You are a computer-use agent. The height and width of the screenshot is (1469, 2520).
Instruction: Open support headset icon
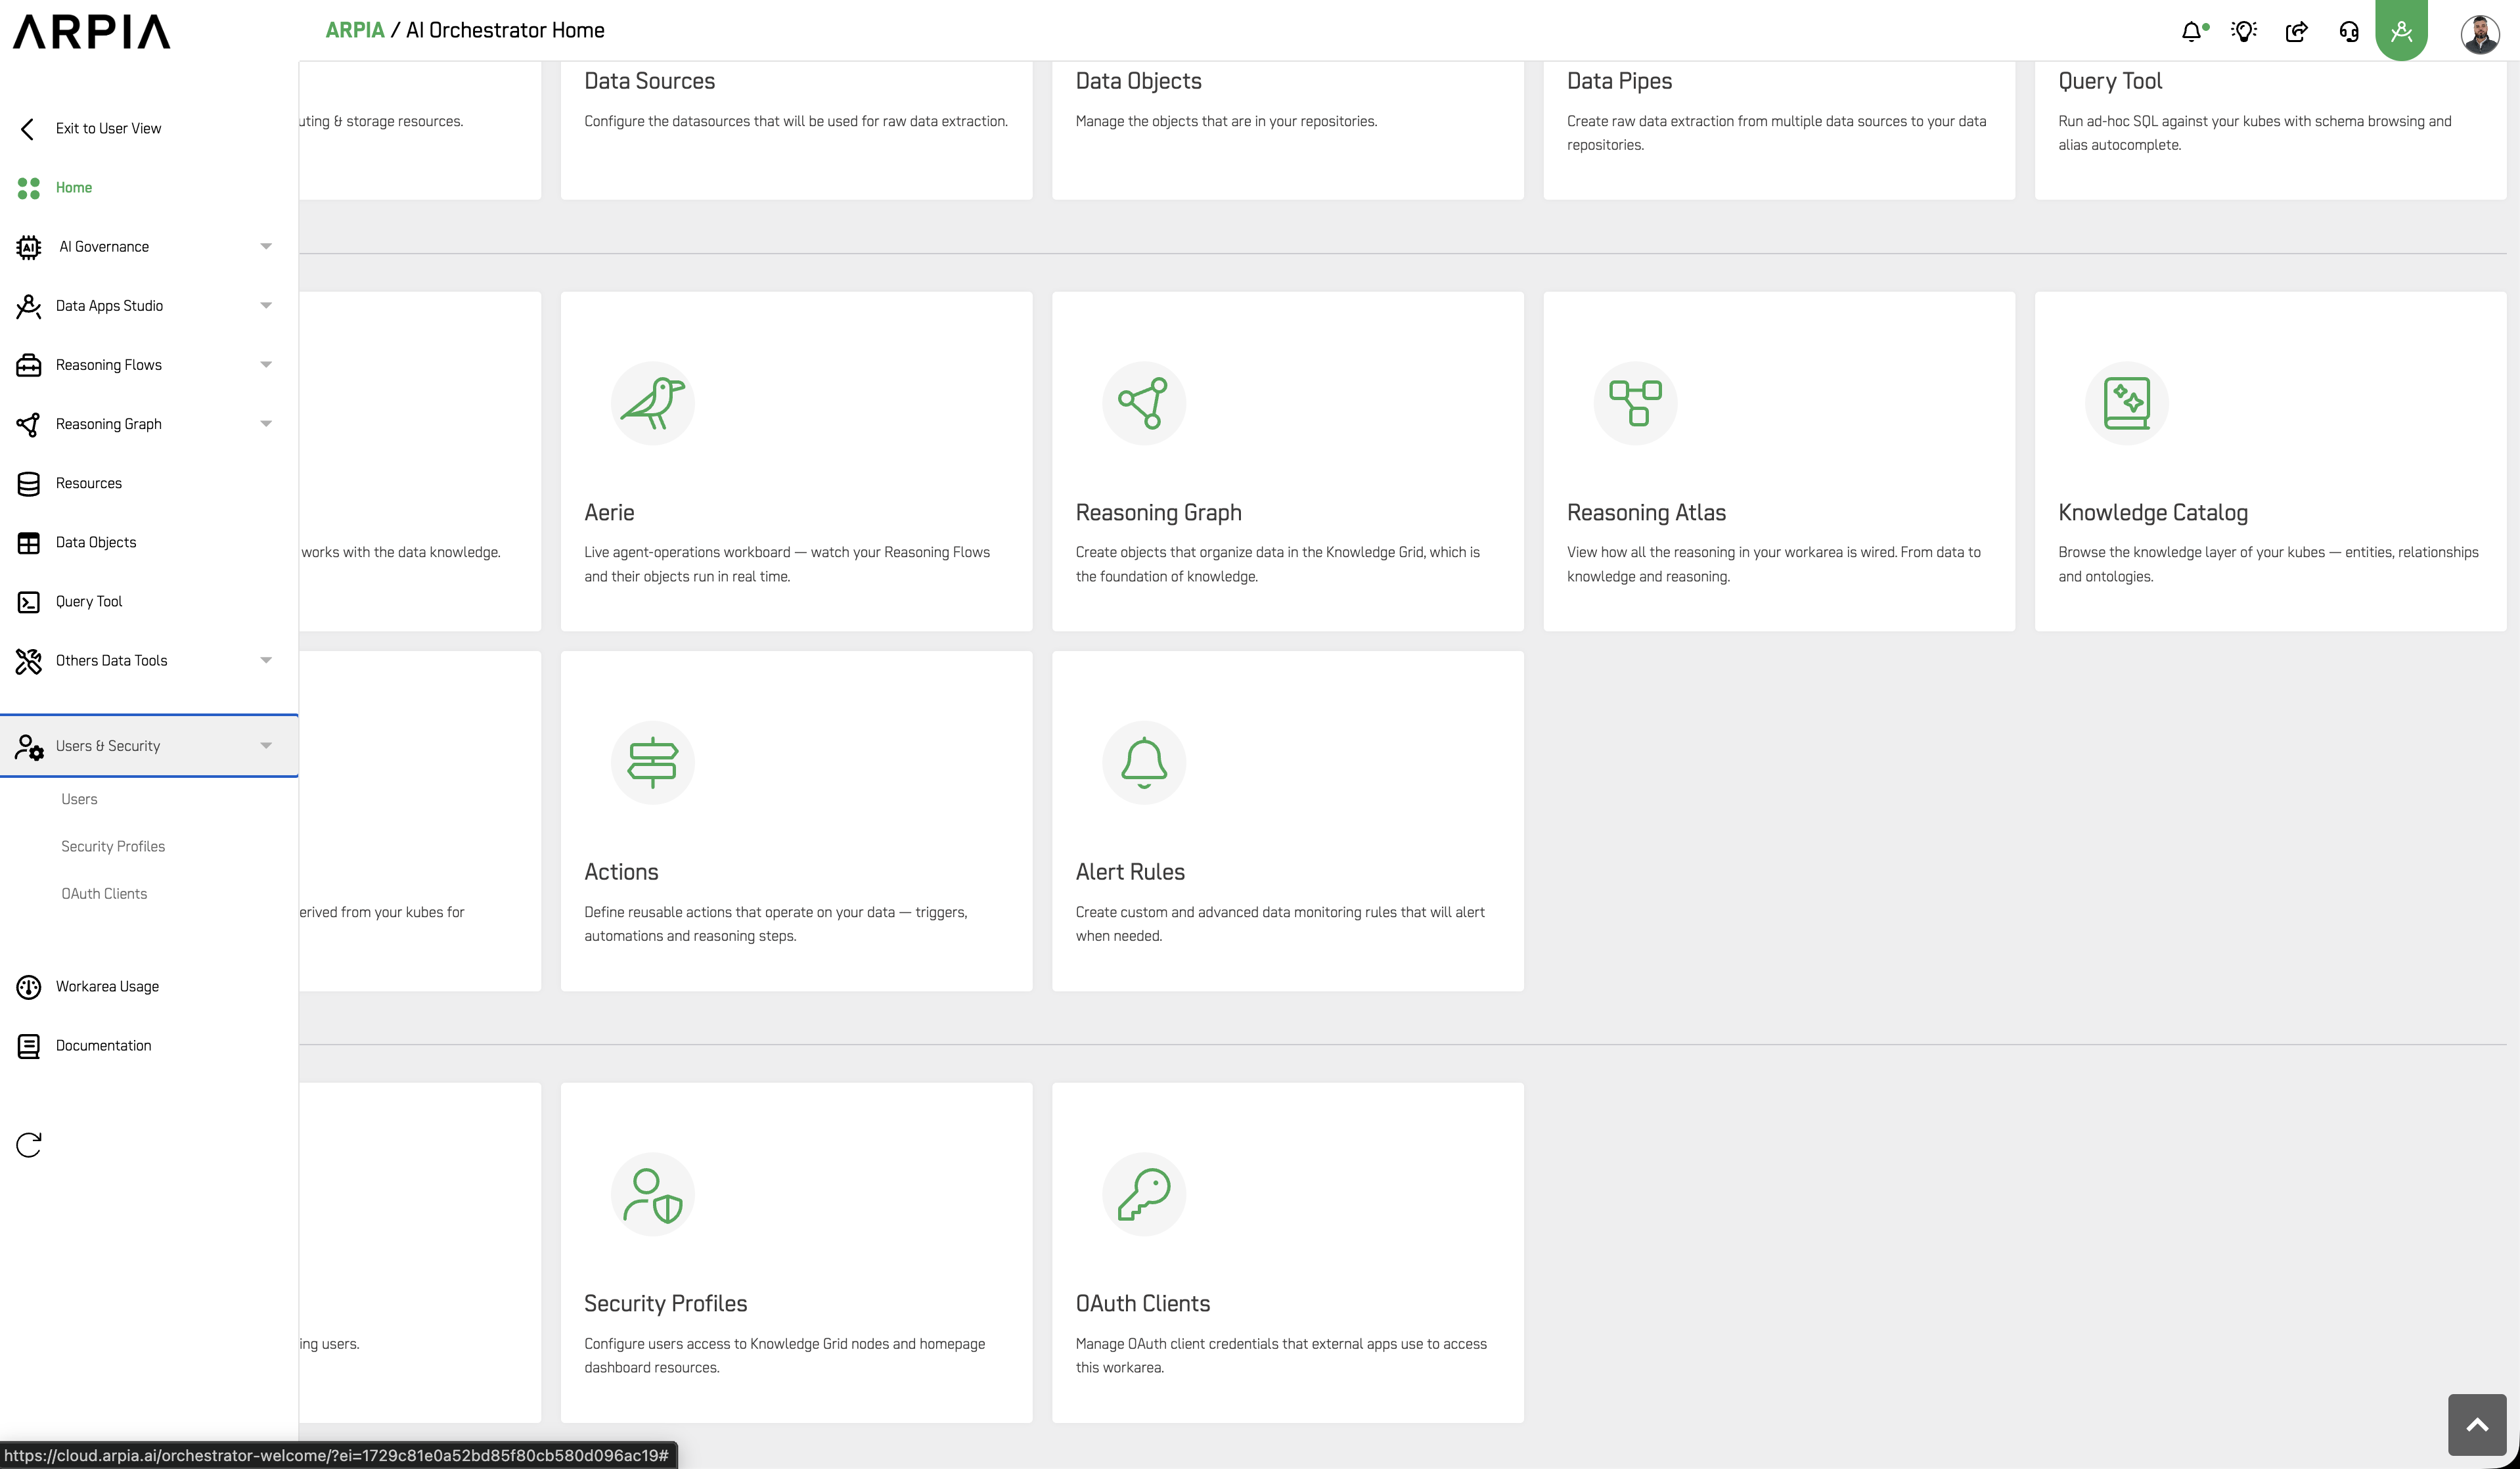[2349, 31]
